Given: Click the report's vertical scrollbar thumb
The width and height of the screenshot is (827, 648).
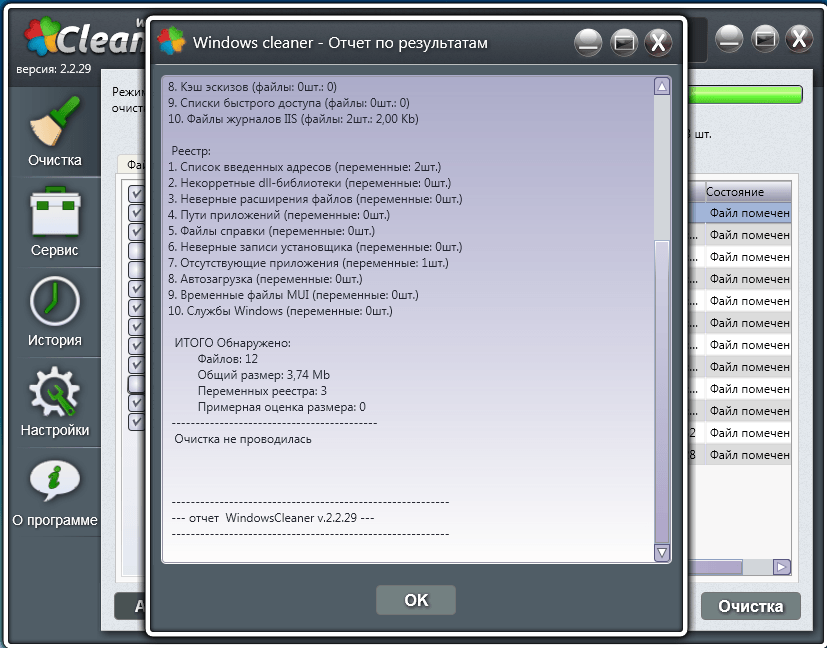Looking at the screenshot, I should 662,392.
